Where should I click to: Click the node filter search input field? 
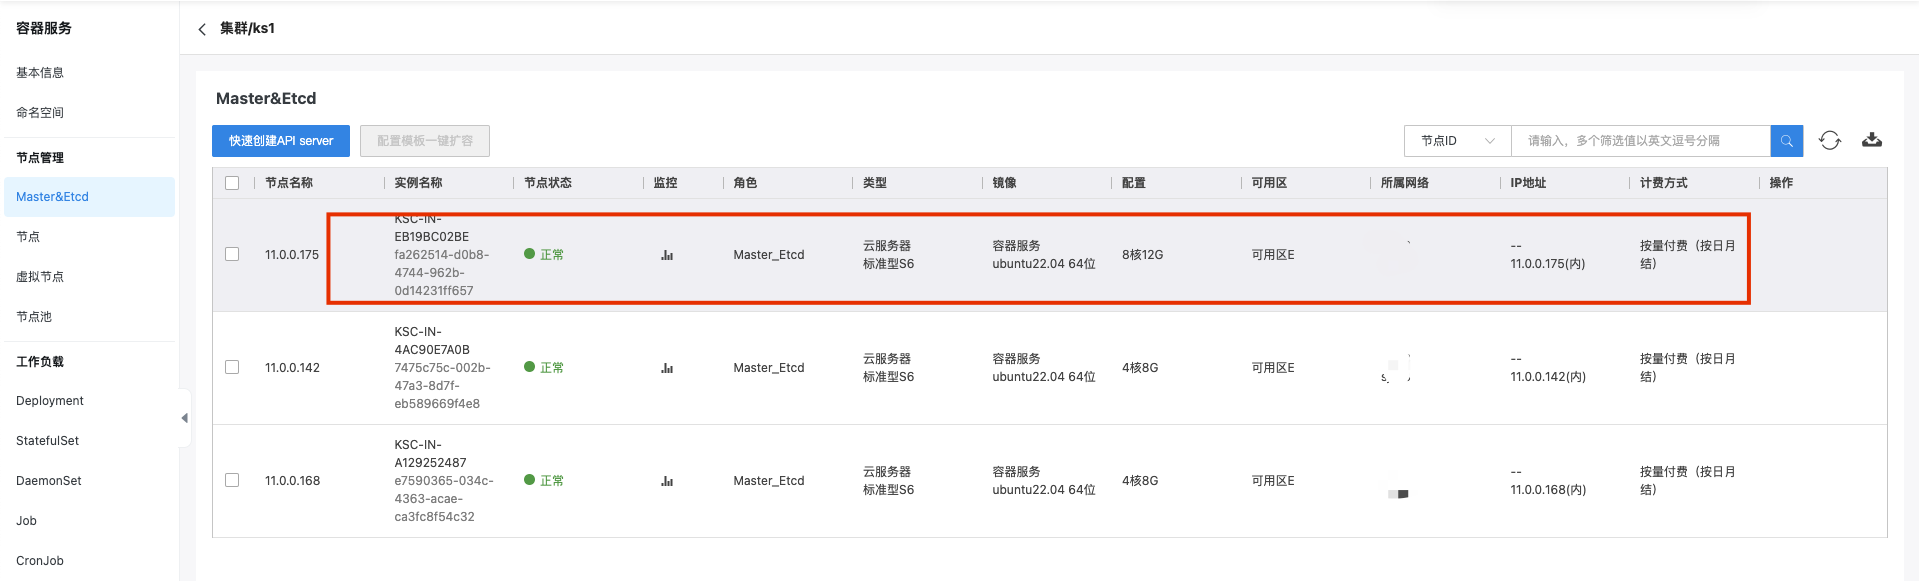[x=1640, y=141]
